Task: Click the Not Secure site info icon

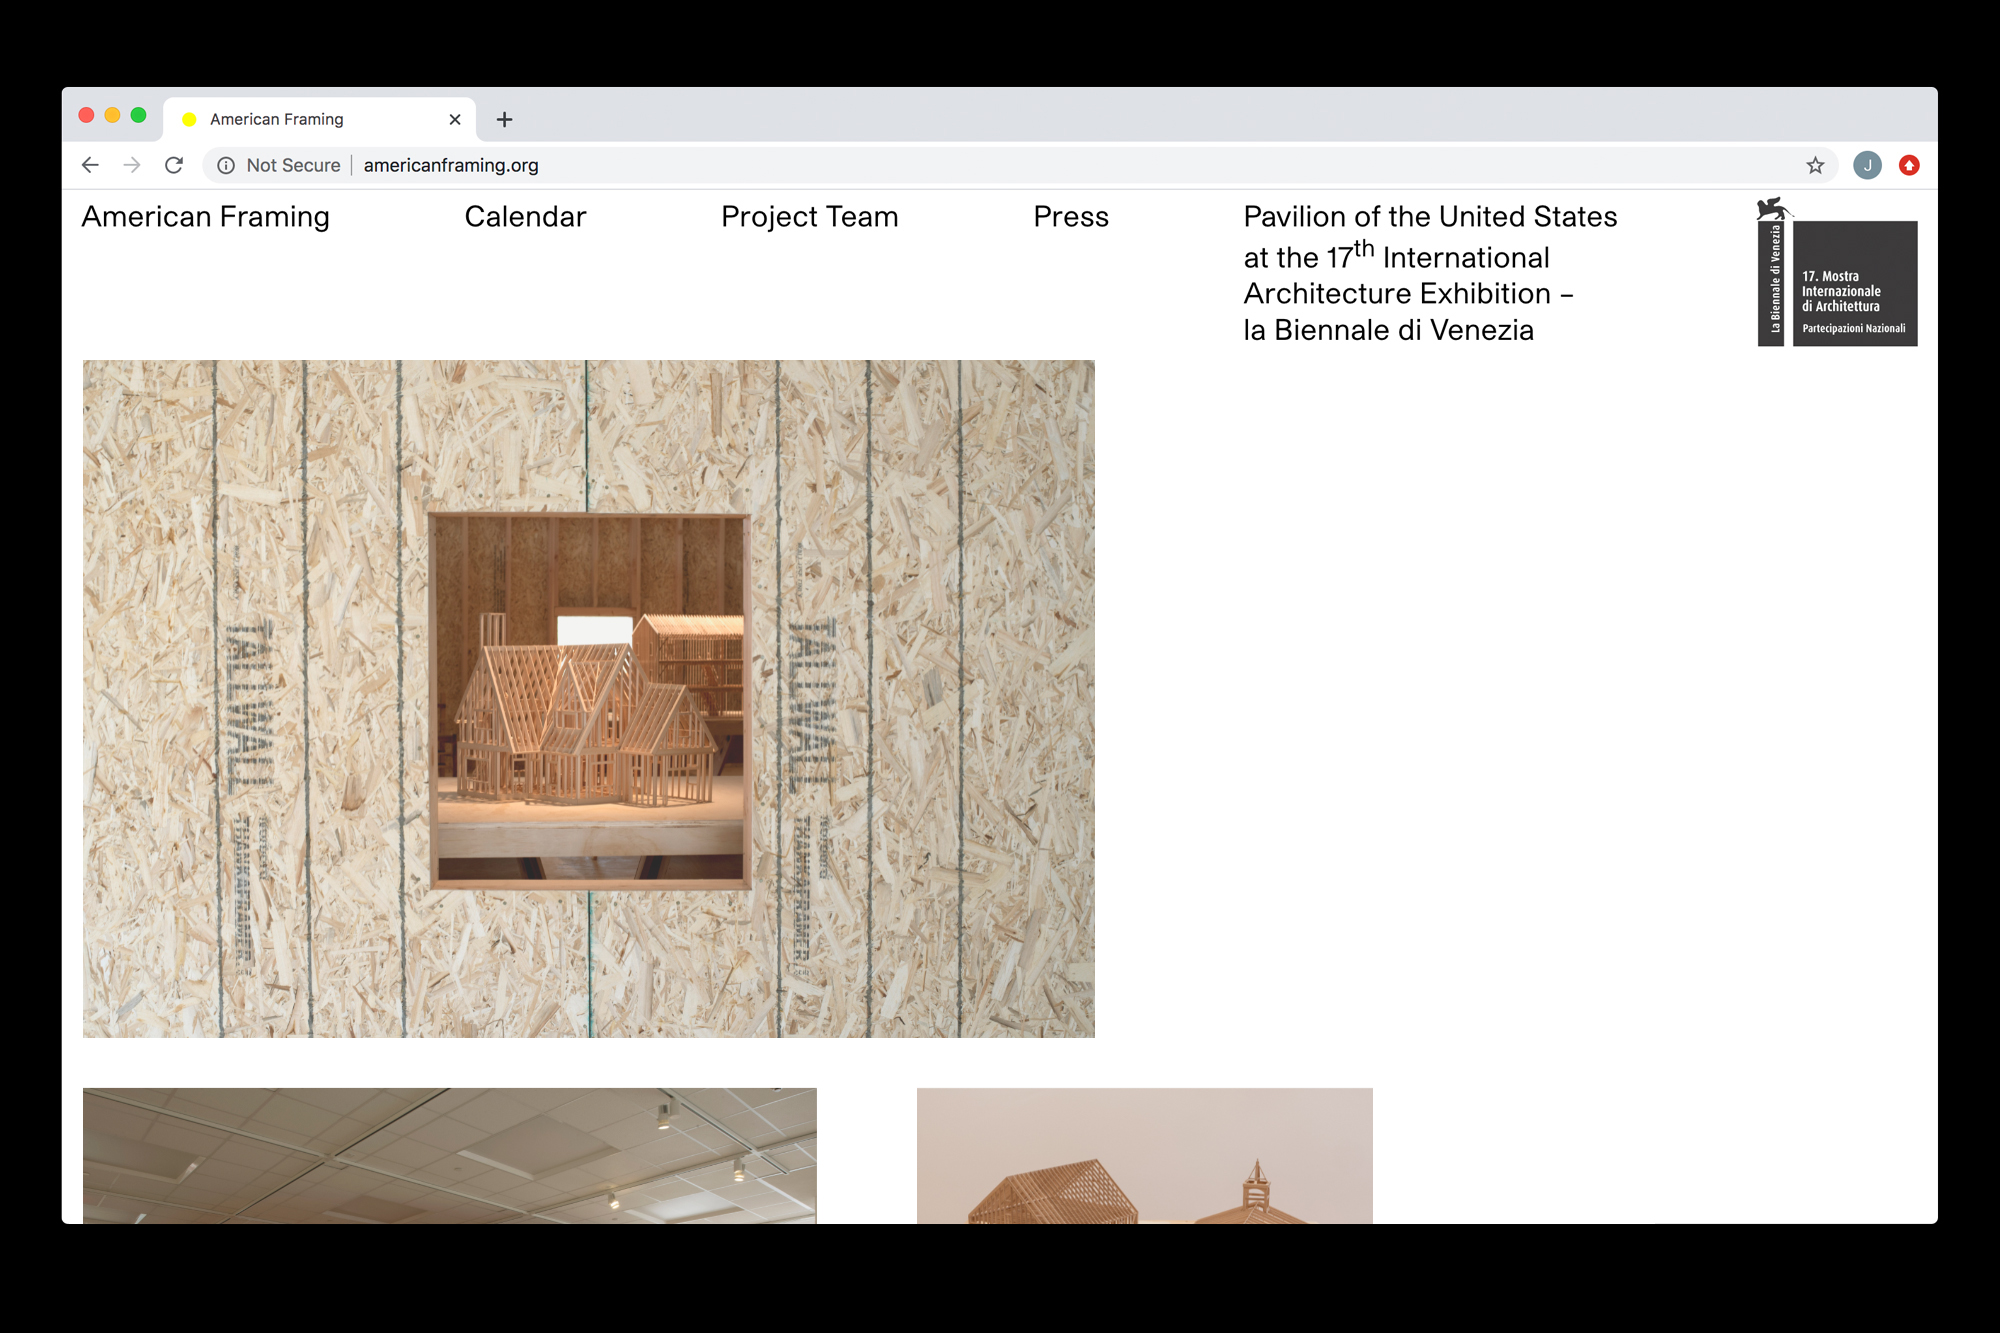Action: 225,165
